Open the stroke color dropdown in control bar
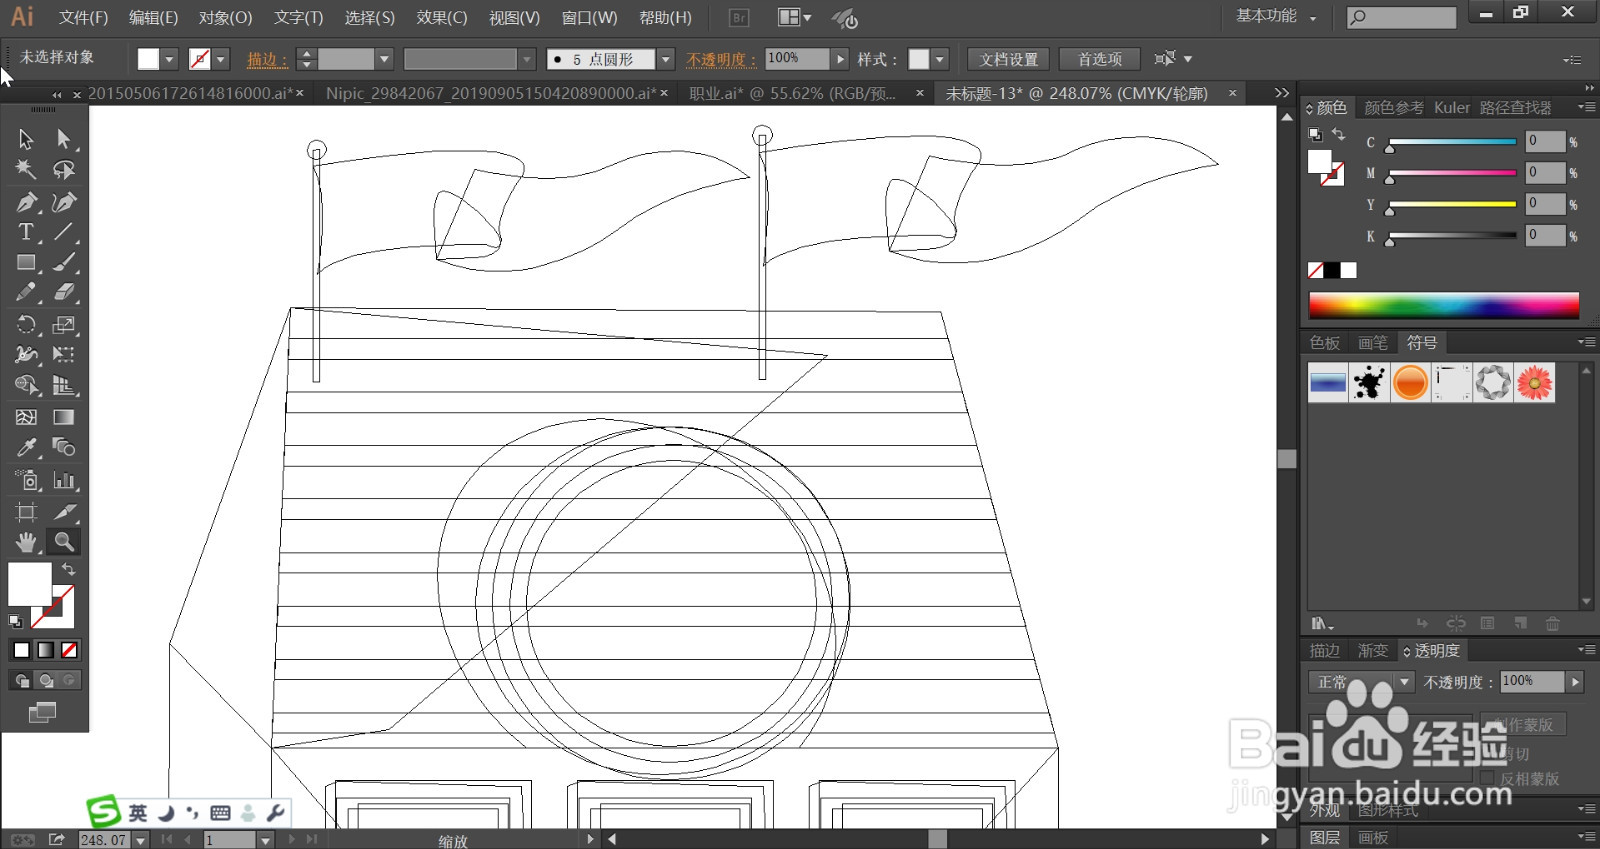 pyautogui.click(x=221, y=59)
